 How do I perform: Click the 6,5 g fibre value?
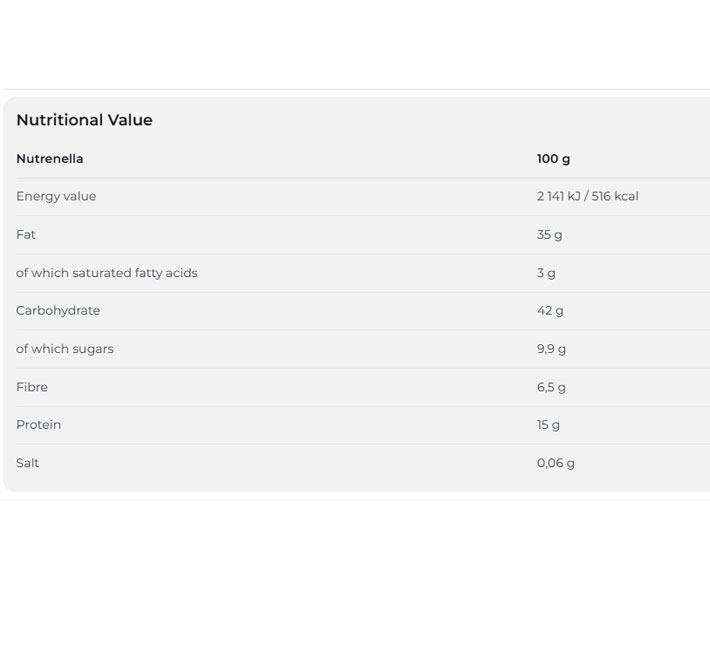click(551, 387)
